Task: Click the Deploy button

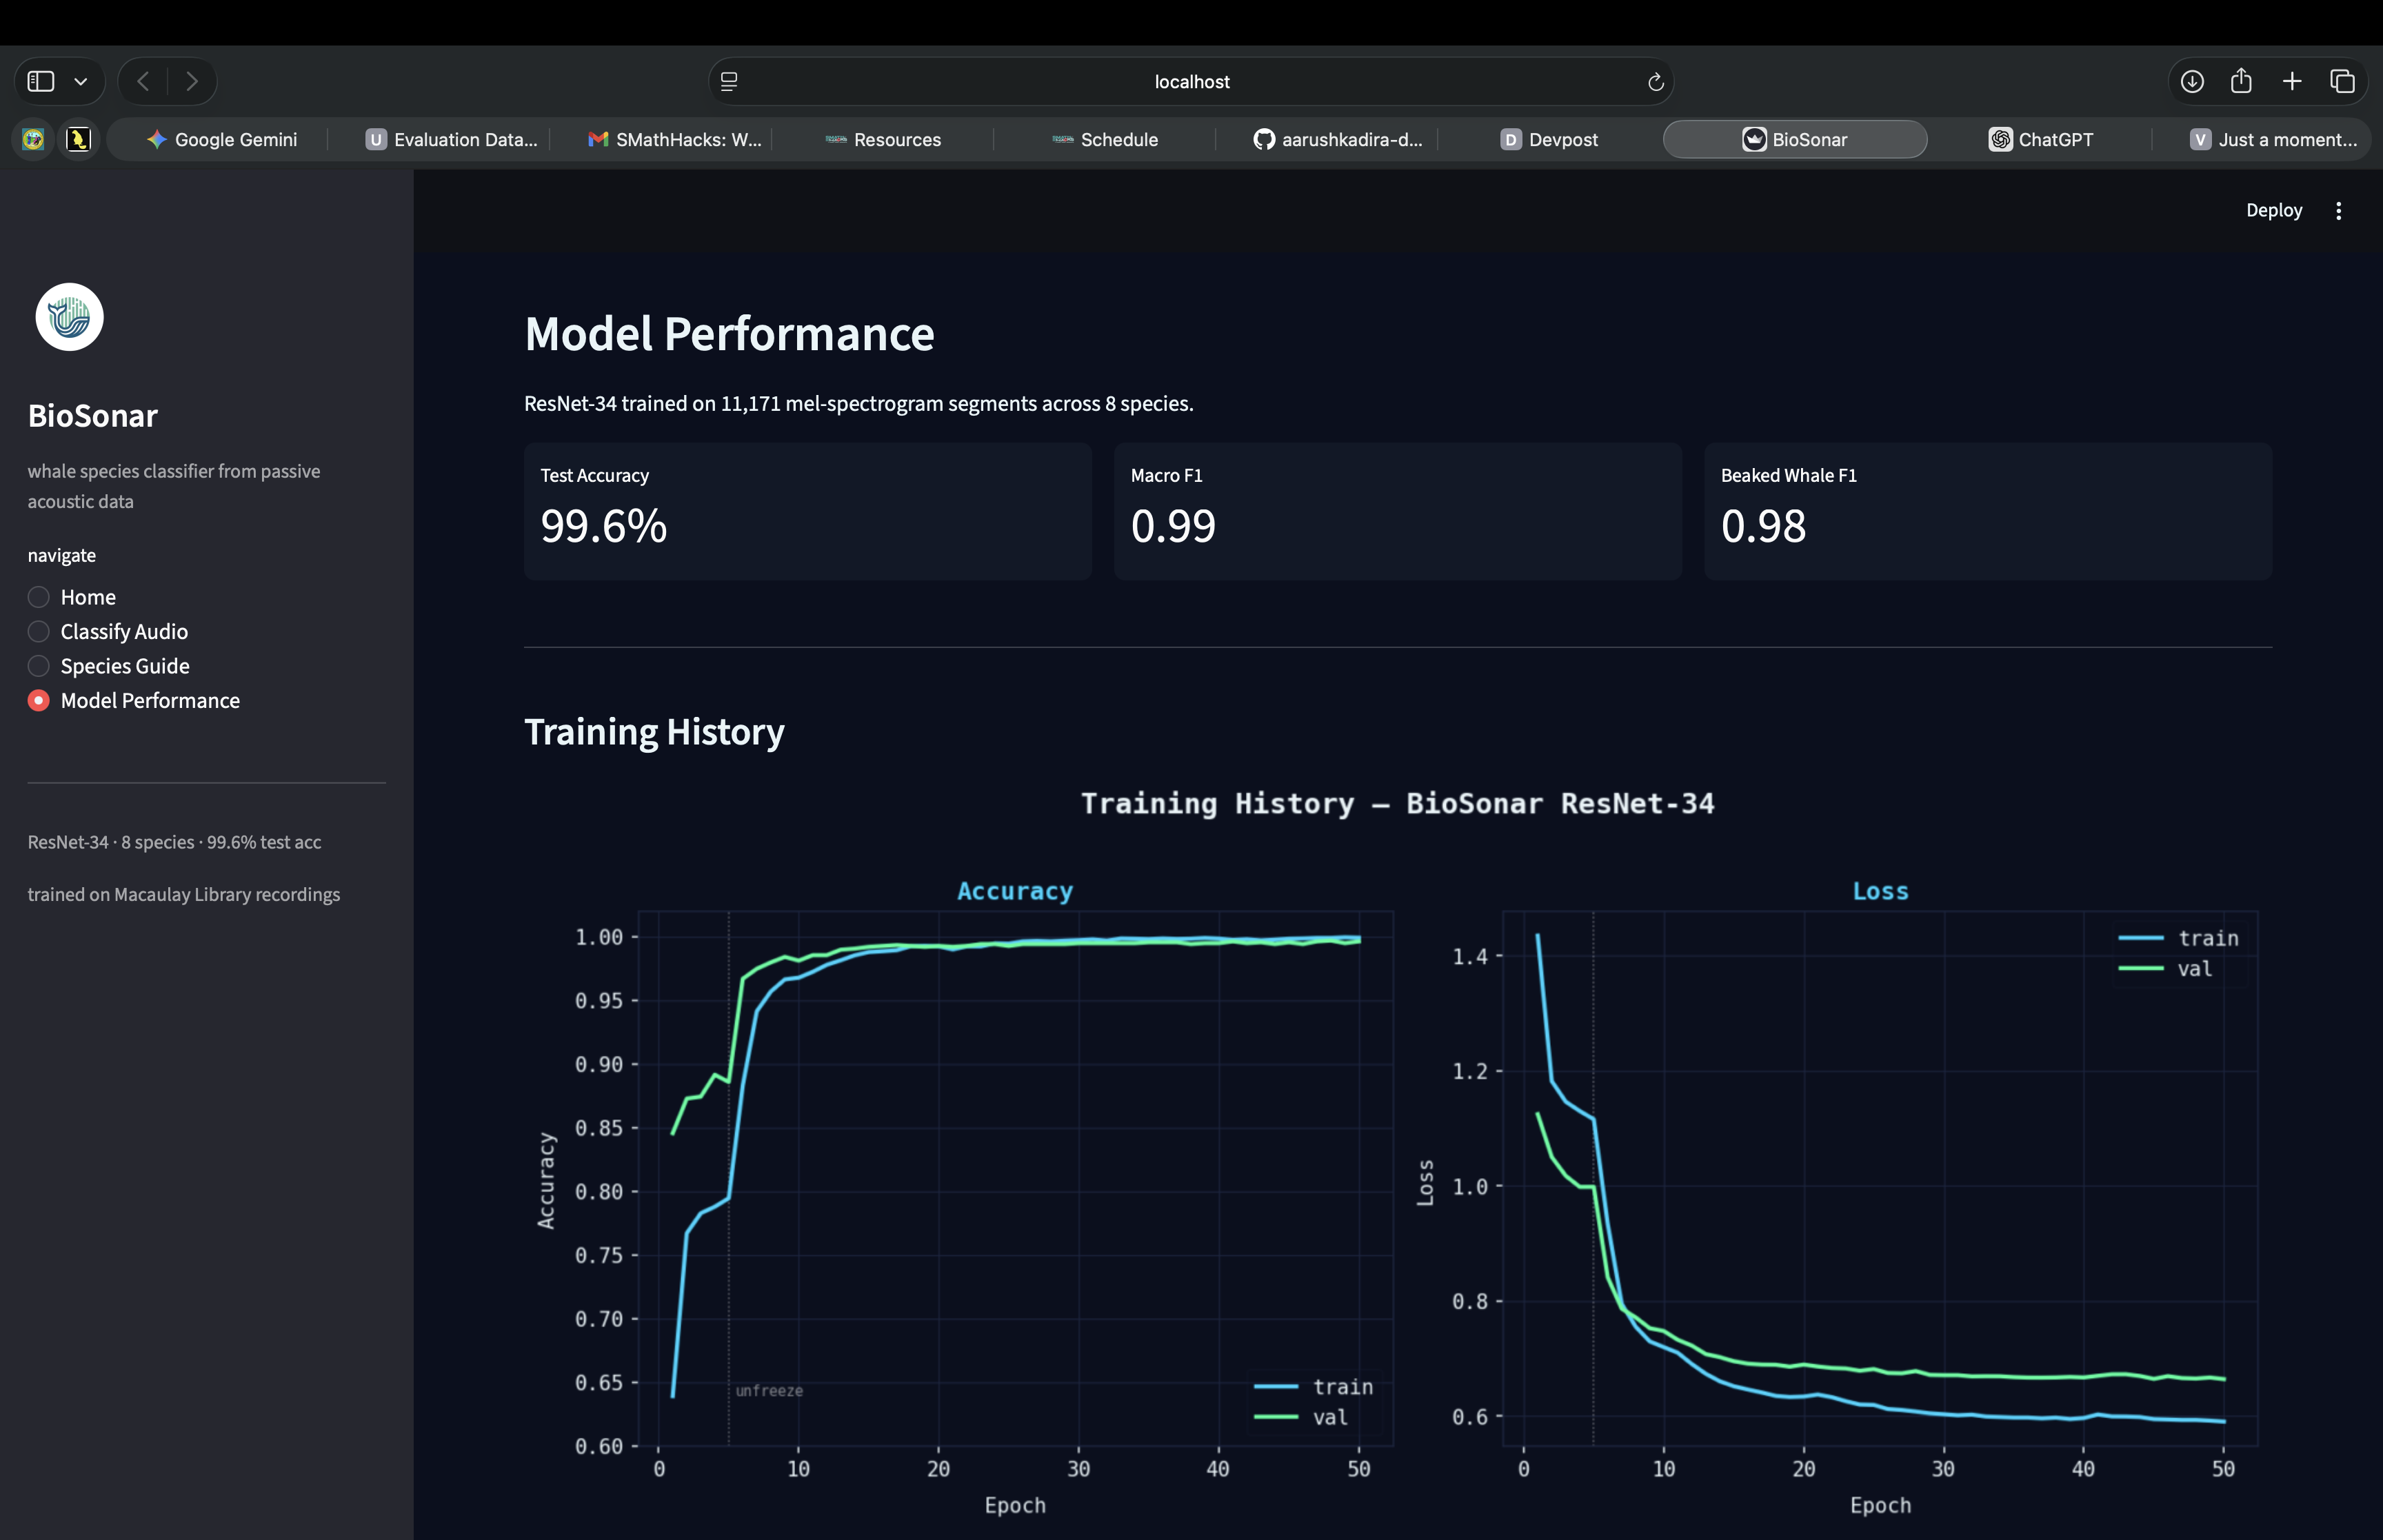Action: 2273,210
